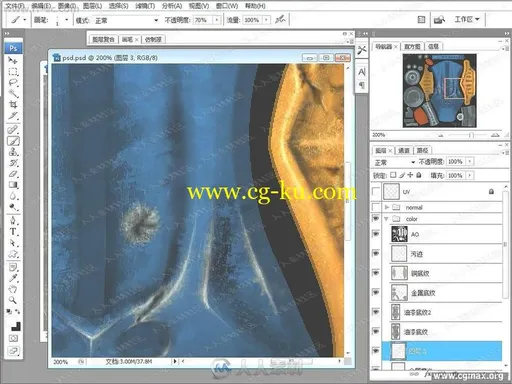This screenshot has height=384, width=512.
Task: Select the Pen tool
Action: [13, 220]
